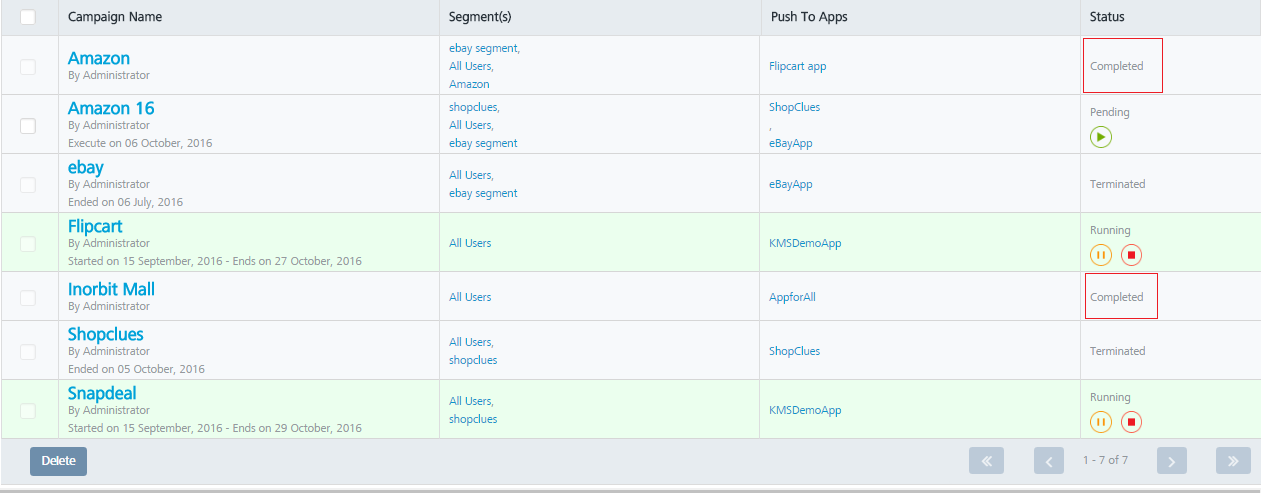This screenshot has height=493, width=1261.
Task: Open the ebay campaign details
Action: [86, 167]
